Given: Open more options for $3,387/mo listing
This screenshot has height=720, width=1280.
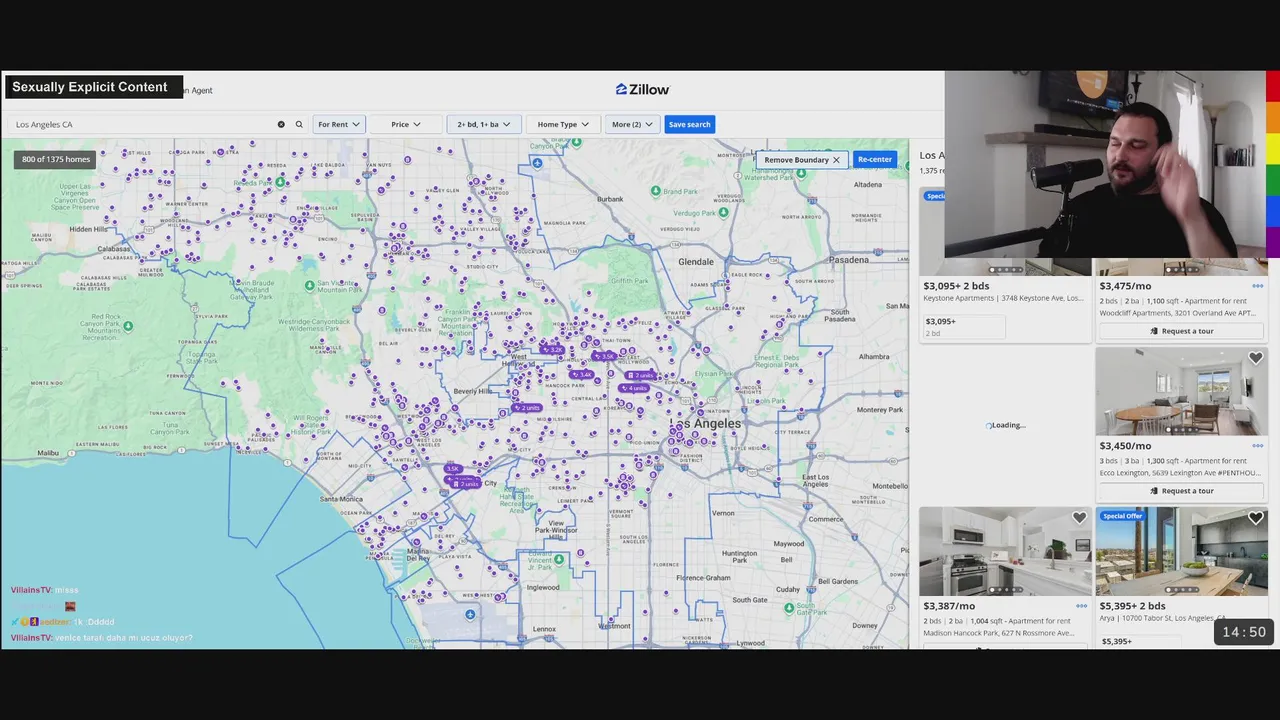Looking at the screenshot, I should 1081,606.
